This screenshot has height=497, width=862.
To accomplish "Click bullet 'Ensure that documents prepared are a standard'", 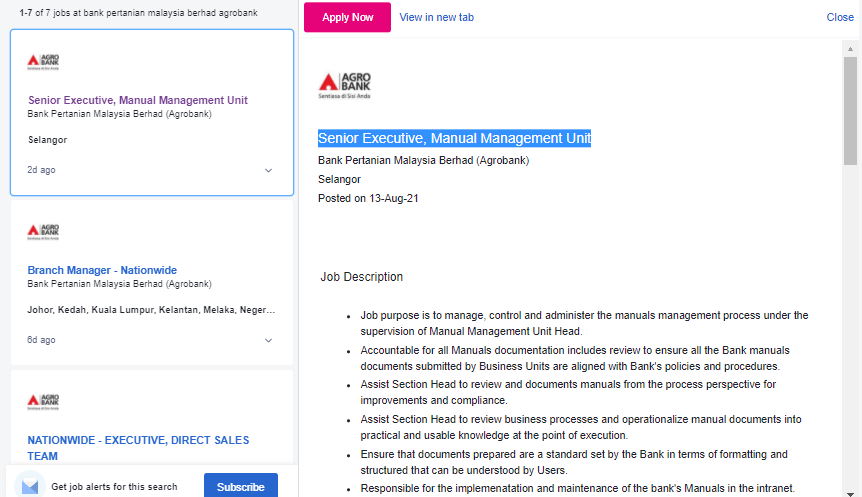I will click(x=574, y=462).
